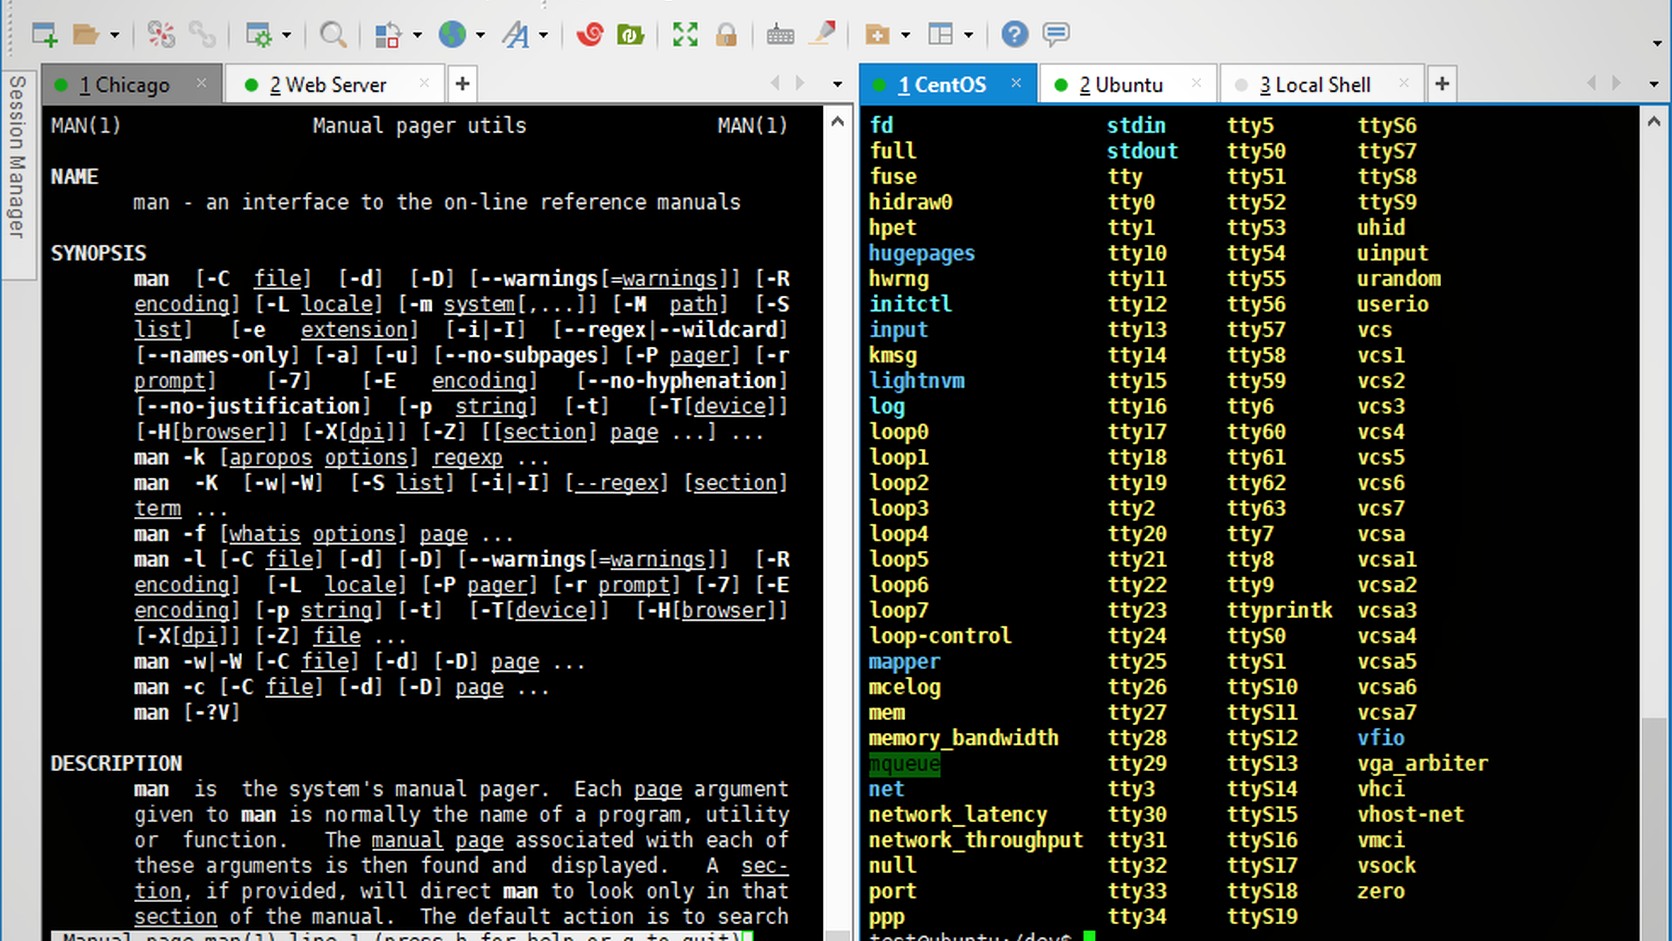Expand the globe encoding dropdown arrow
The width and height of the screenshot is (1672, 941).
click(x=481, y=35)
